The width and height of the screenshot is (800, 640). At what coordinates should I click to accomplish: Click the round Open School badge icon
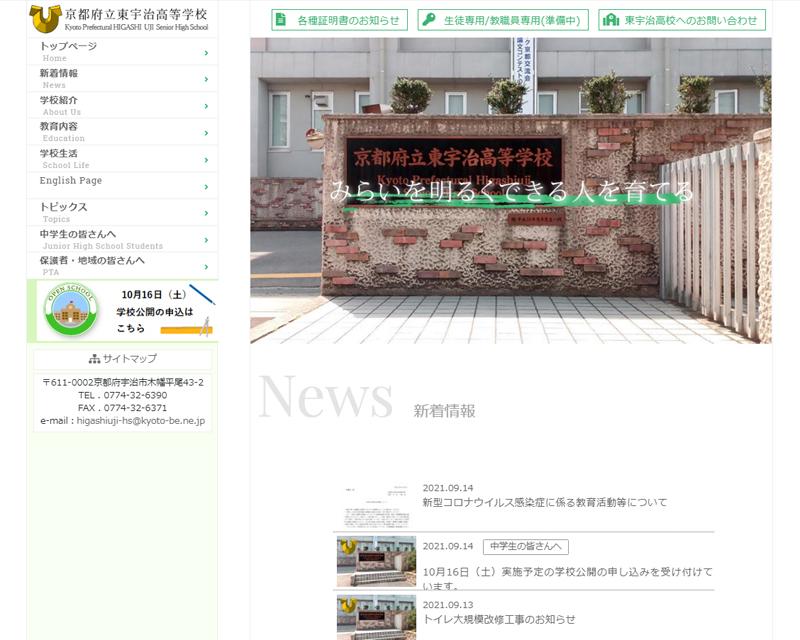[x=71, y=312]
